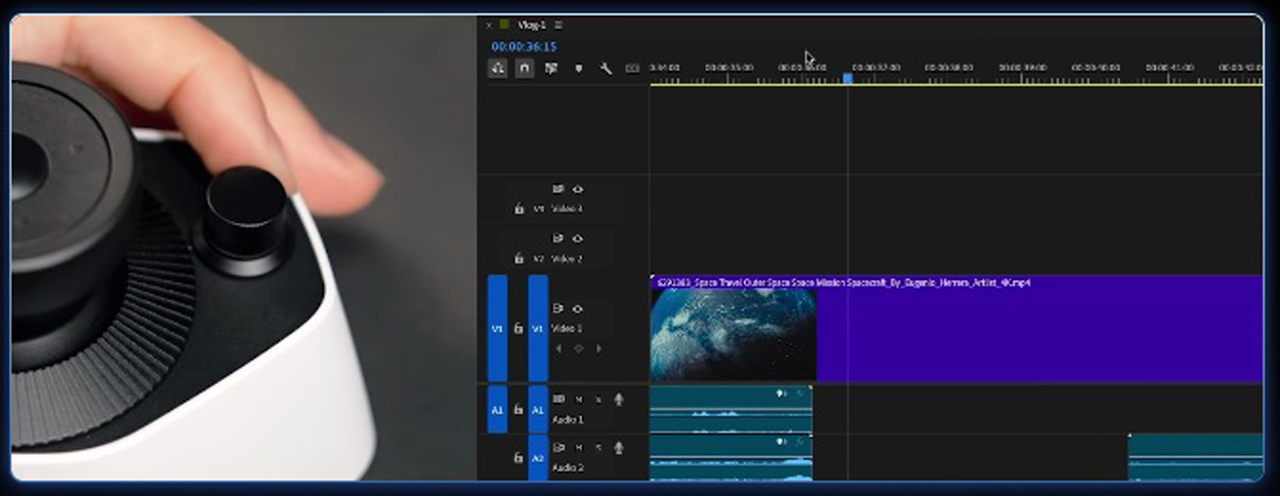Hide Video 3 track with eye icon

click(x=577, y=188)
